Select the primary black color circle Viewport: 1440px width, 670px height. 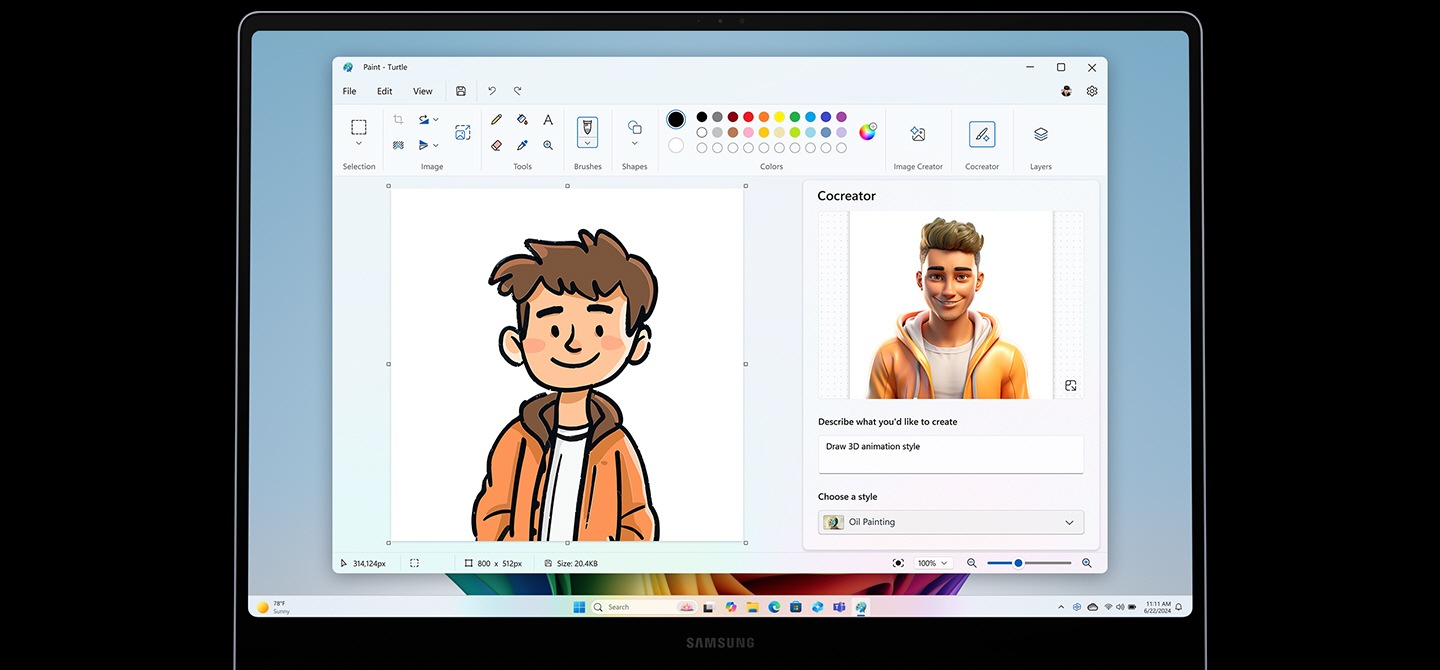click(x=676, y=119)
